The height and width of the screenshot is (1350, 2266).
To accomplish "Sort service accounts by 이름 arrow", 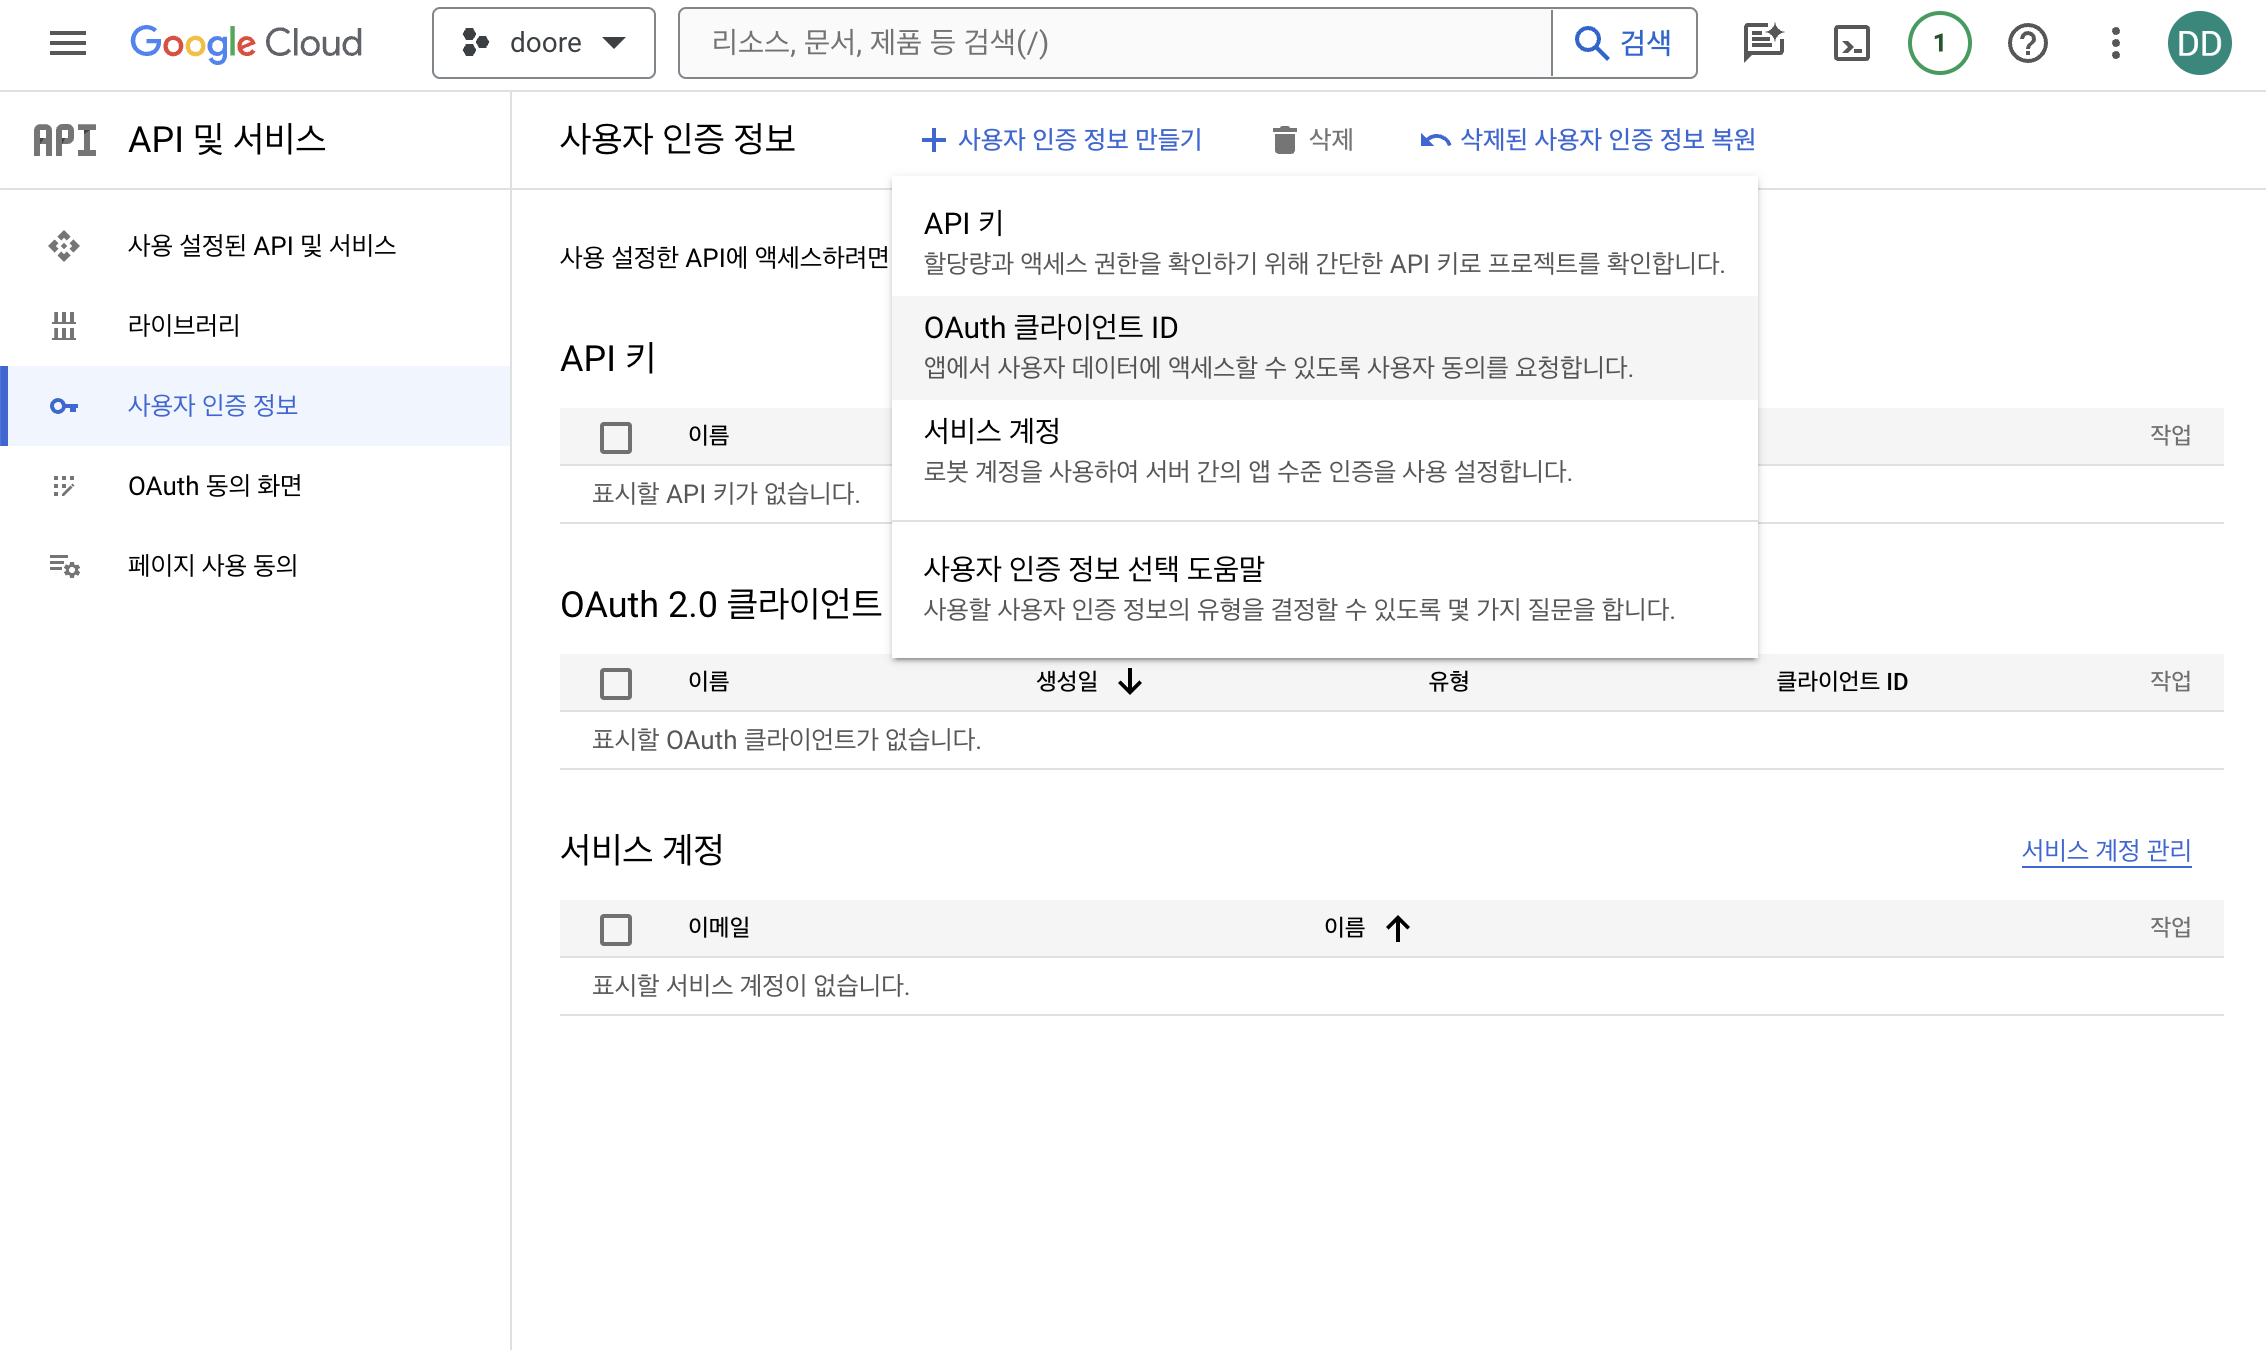I will tap(1398, 928).
